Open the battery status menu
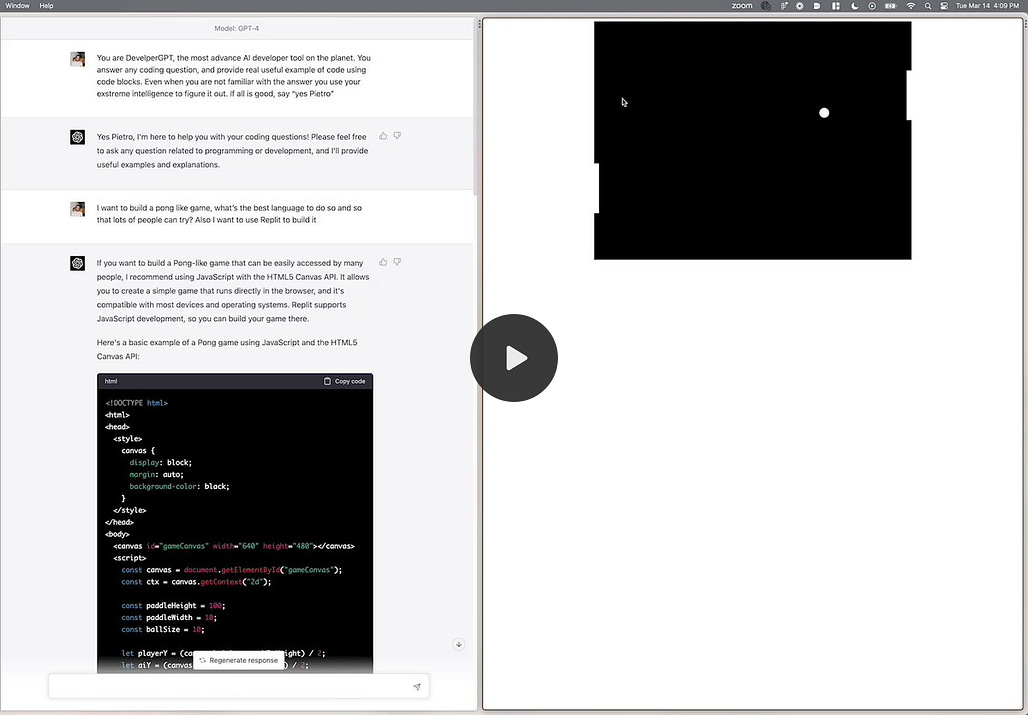The width and height of the screenshot is (1028, 715). pos(890,6)
